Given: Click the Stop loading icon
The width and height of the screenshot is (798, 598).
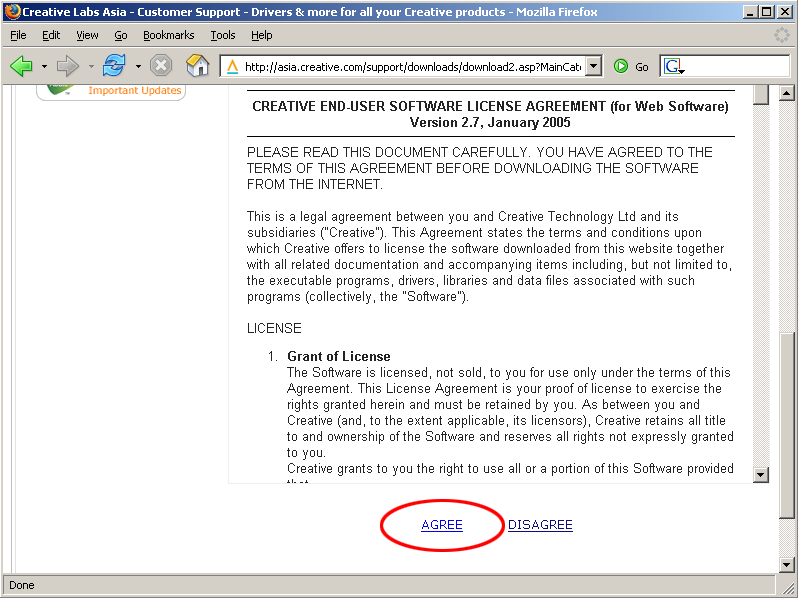Looking at the screenshot, I should 161,66.
